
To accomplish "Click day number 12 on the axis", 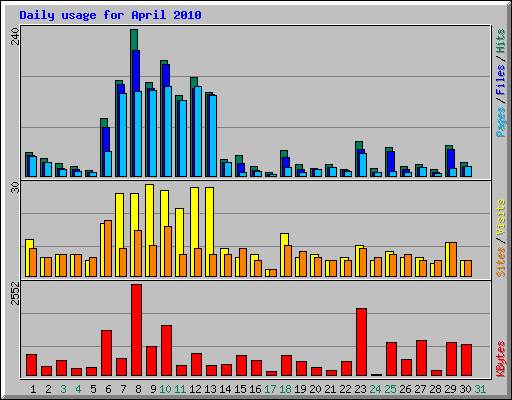I will [x=195, y=389].
